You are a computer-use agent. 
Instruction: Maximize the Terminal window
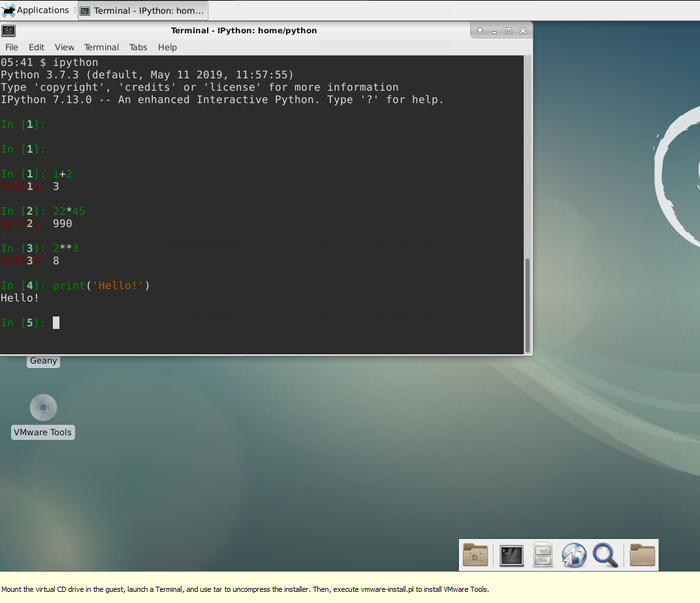508,31
